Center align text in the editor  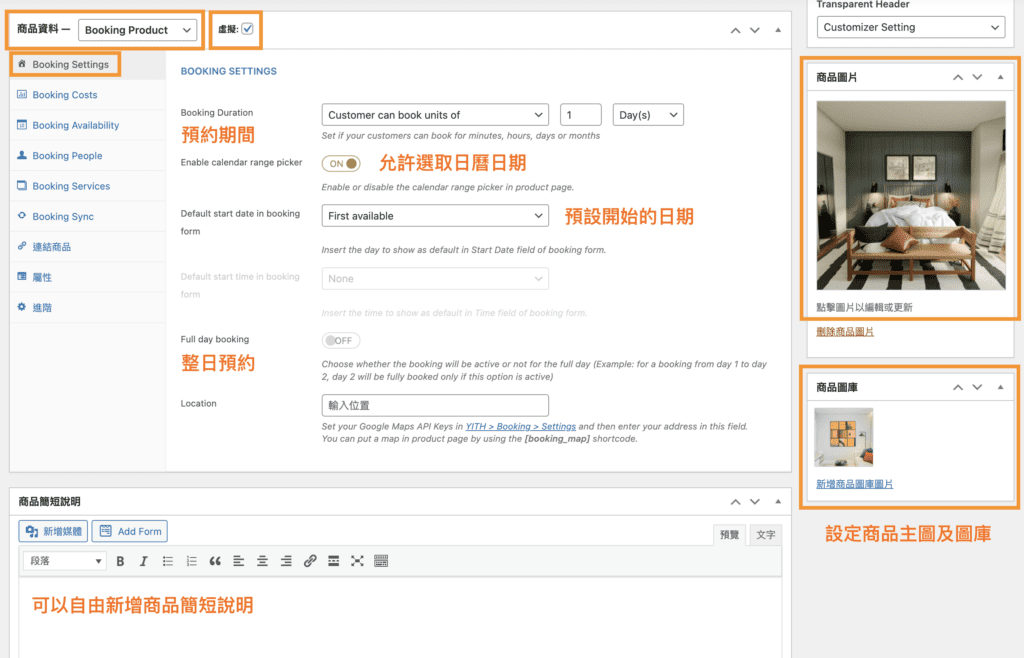coord(262,561)
